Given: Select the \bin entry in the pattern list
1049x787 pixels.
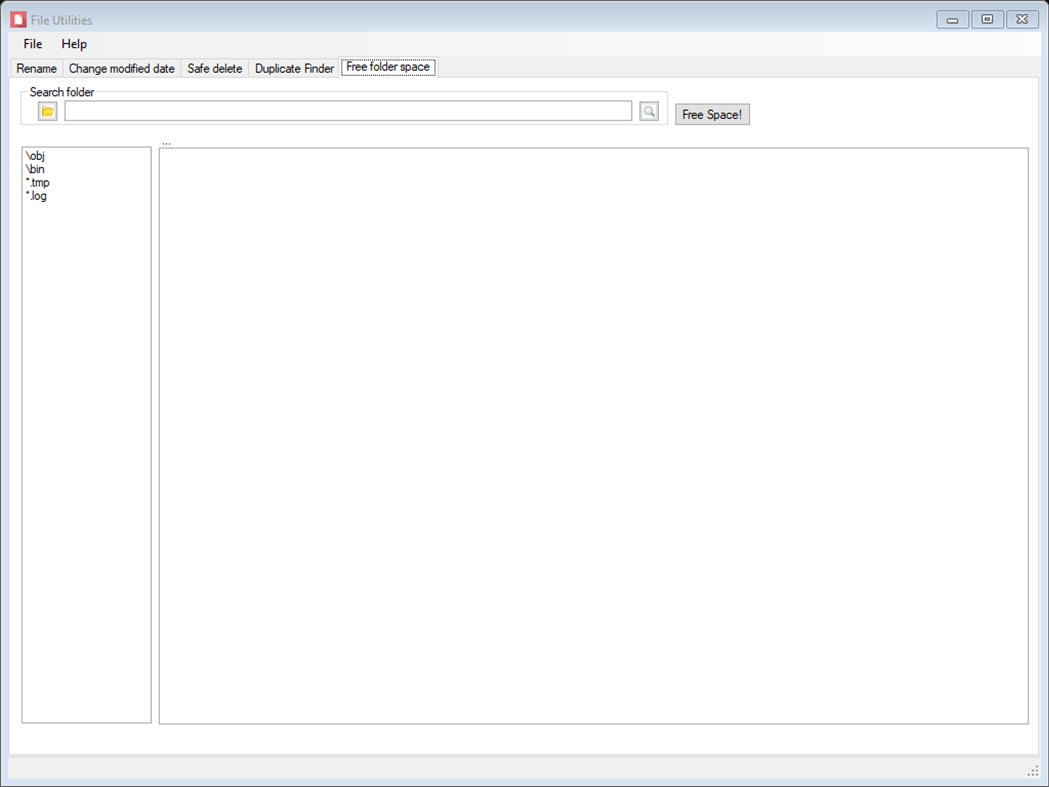Looking at the screenshot, I should [x=36, y=168].
